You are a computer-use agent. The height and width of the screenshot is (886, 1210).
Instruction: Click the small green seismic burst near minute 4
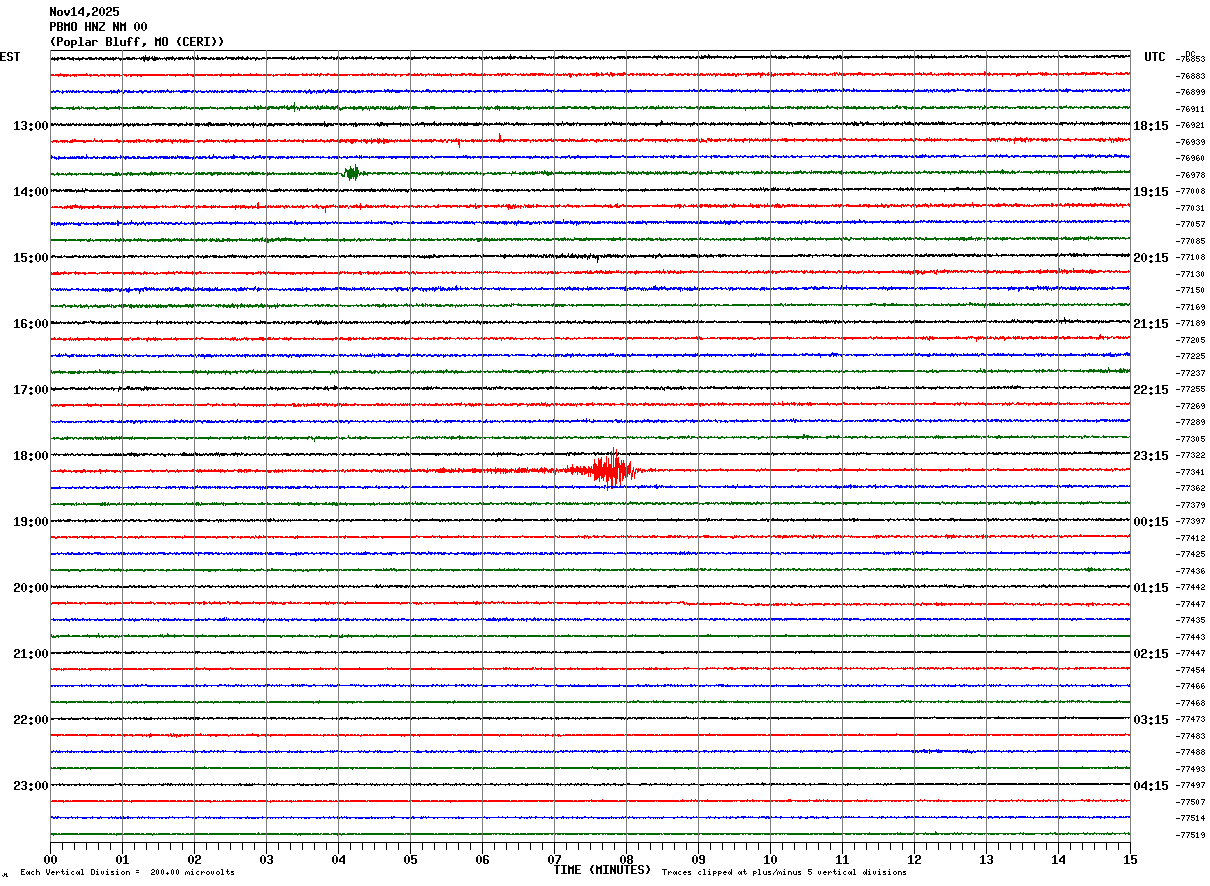tap(351, 173)
